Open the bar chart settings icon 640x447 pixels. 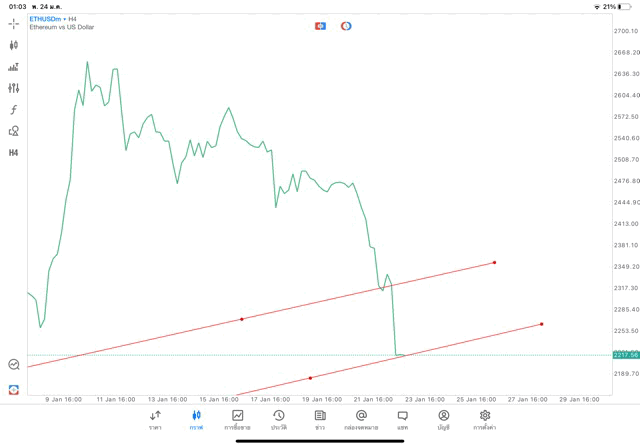[x=14, y=67]
